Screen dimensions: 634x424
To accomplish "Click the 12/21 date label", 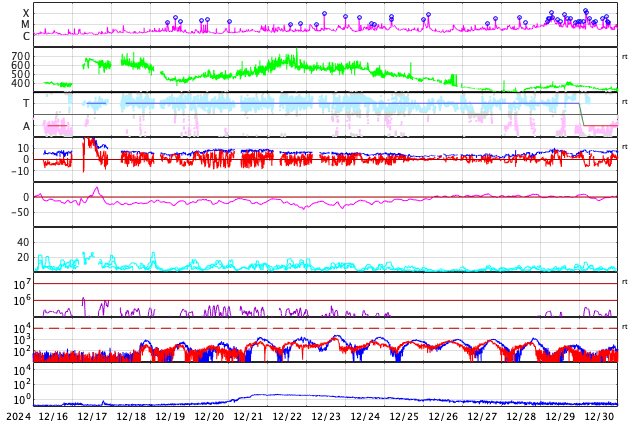I will pos(248,416).
